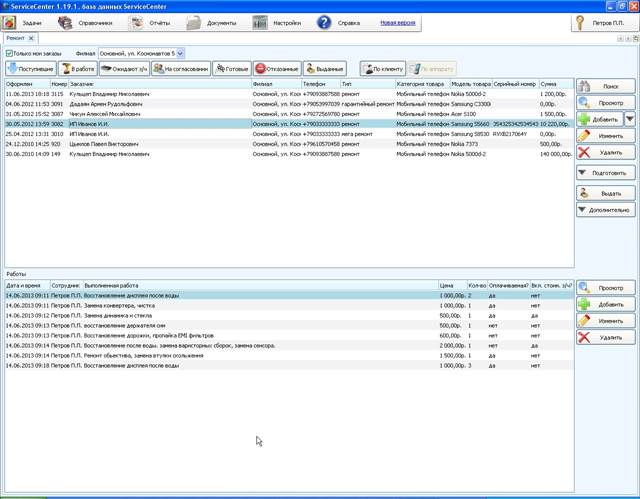Image resolution: width=640 pixels, height=499 pixels.
Task: Open the Отчёты toolbar section
Action: [x=150, y=23]
